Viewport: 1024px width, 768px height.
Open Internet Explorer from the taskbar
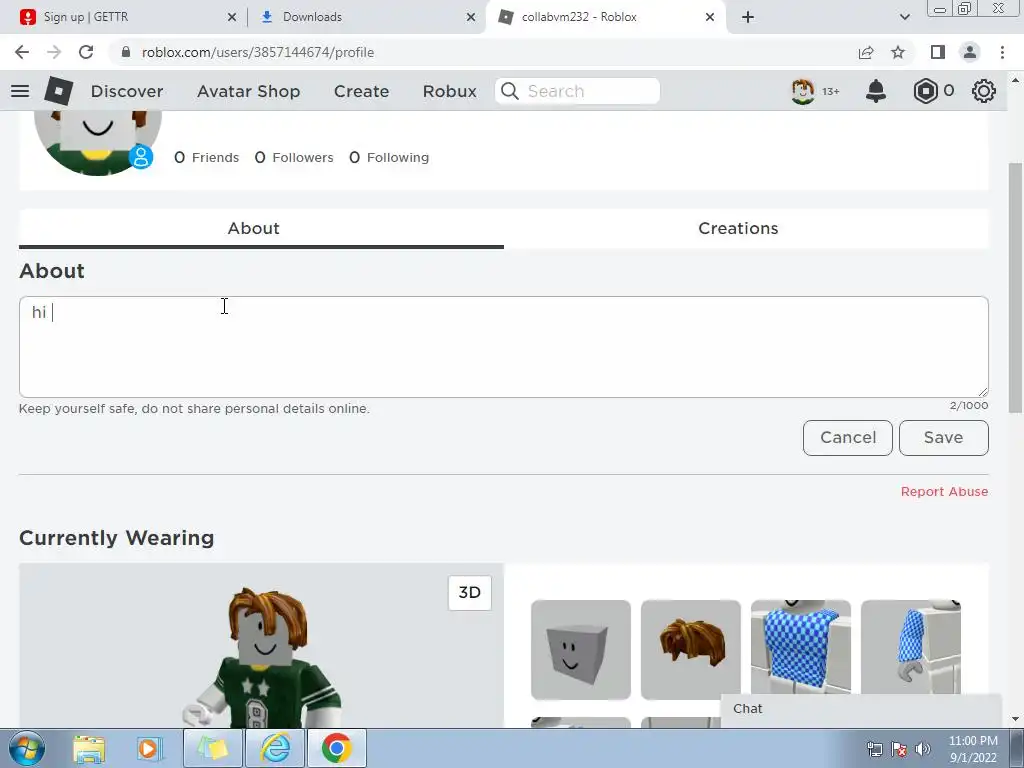pyautogui.click(x=275, y=748)
